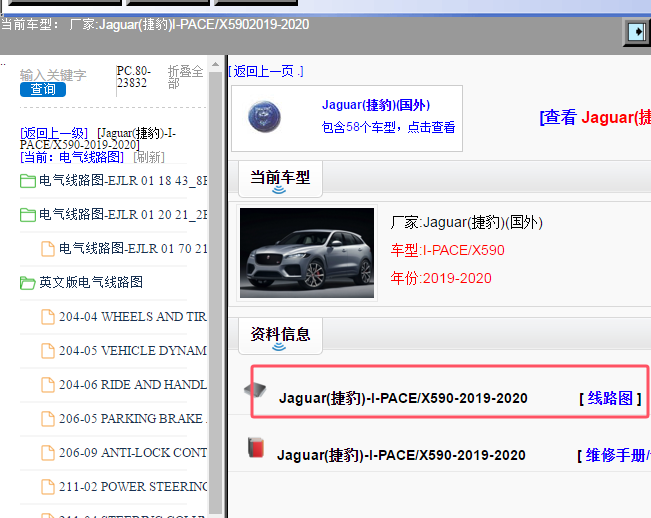Click file icon of 204-05 VEHICLE row
Viewport: 651px width, 518px height.
point(48,351)
